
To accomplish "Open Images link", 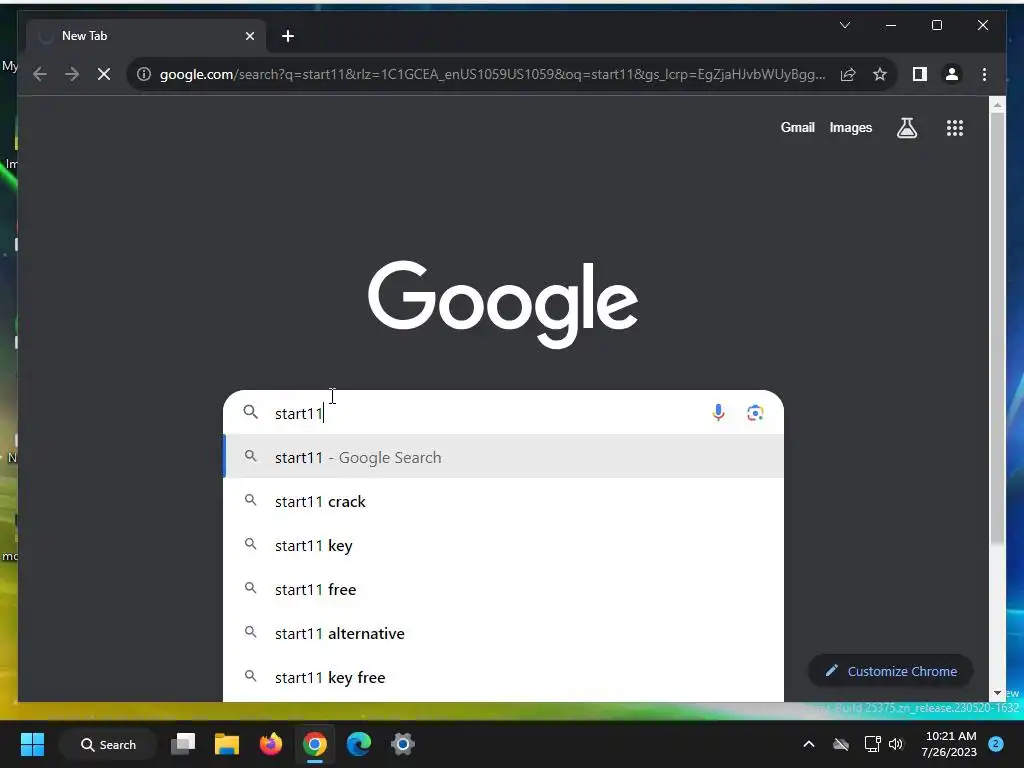I will (850, 127).
